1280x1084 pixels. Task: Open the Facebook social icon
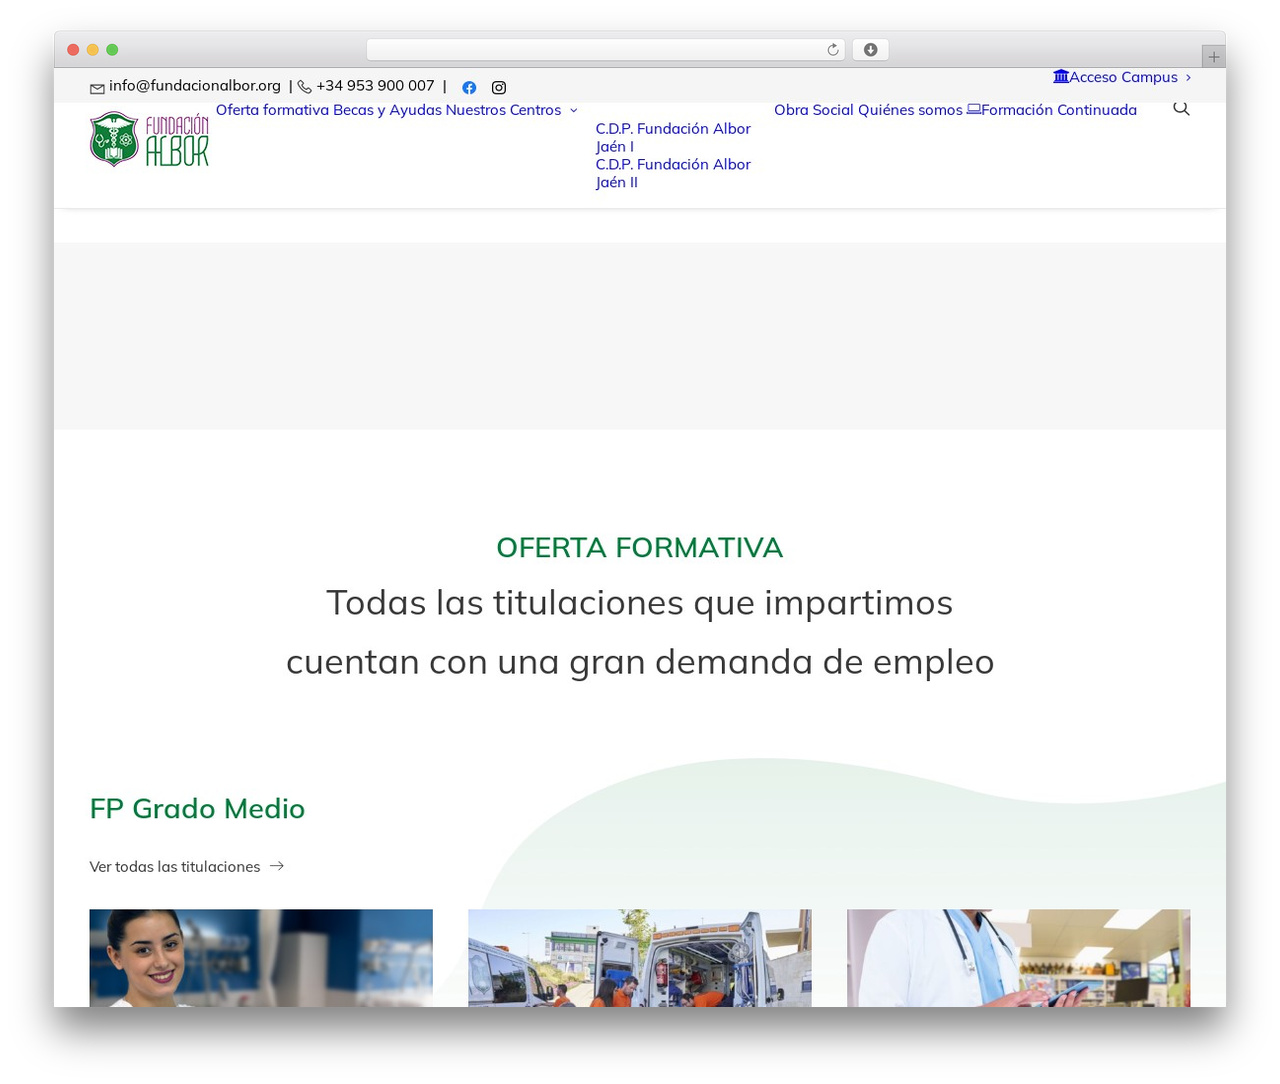tap(469, 88)
